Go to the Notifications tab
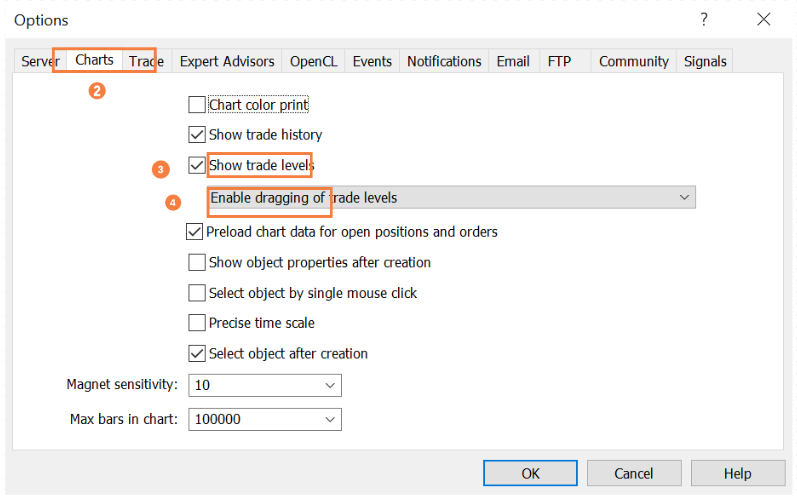The image size is (797, 498). (x=444, y=62)
